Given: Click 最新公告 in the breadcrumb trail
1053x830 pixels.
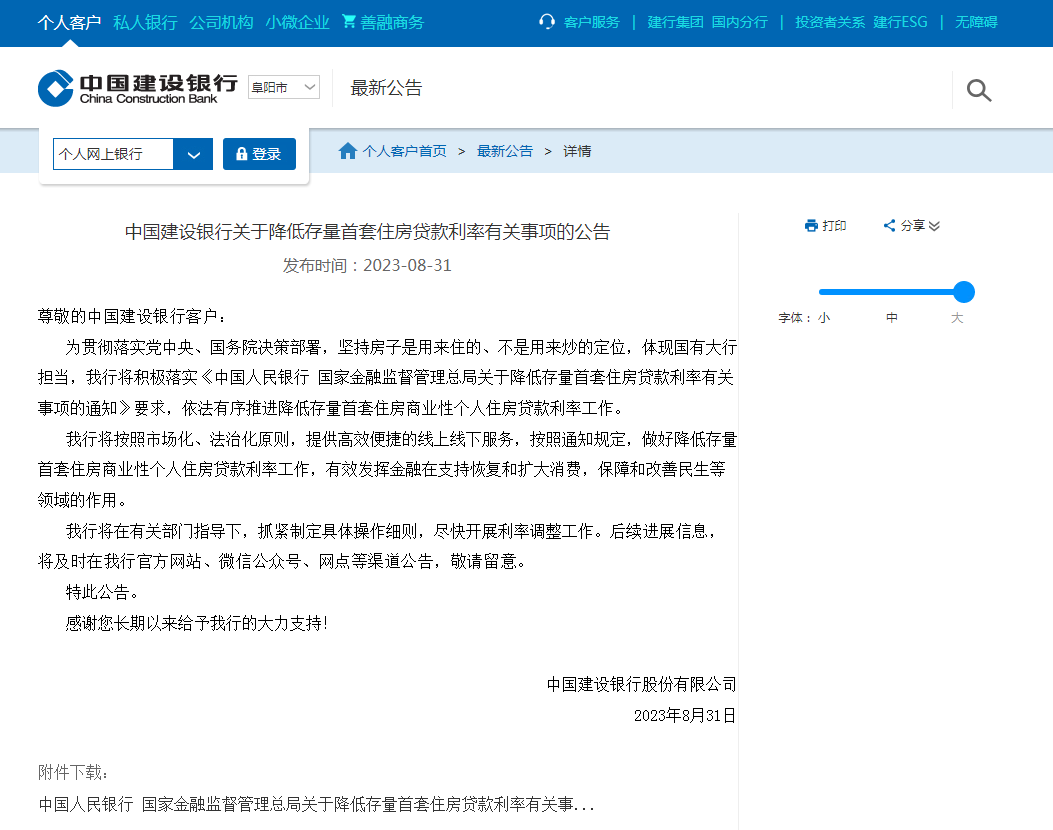Looking at the screenshot, I should click(x=505, y=150).
